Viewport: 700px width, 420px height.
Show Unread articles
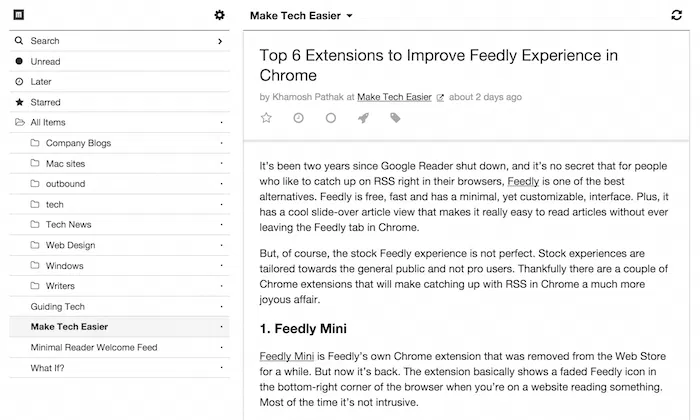click(45, 62)
